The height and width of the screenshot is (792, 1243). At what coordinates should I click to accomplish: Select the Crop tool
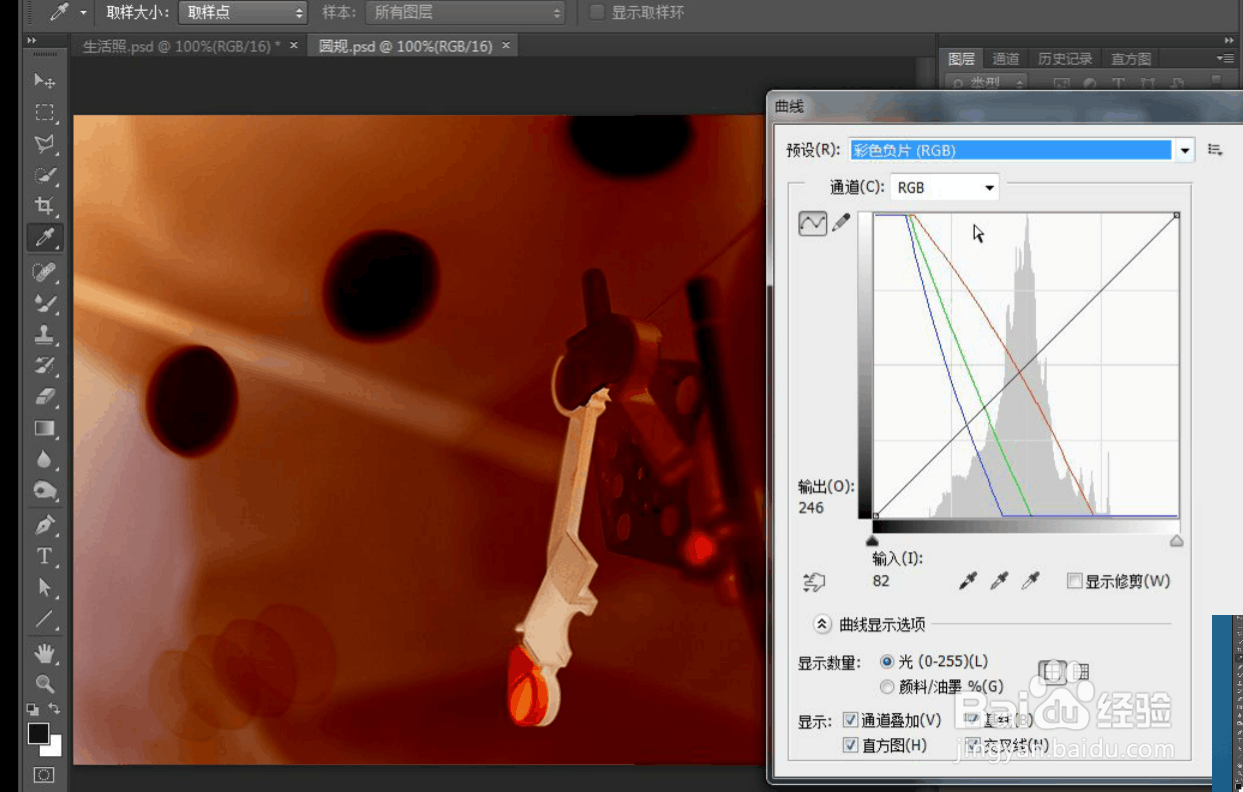tap(44, 206)
